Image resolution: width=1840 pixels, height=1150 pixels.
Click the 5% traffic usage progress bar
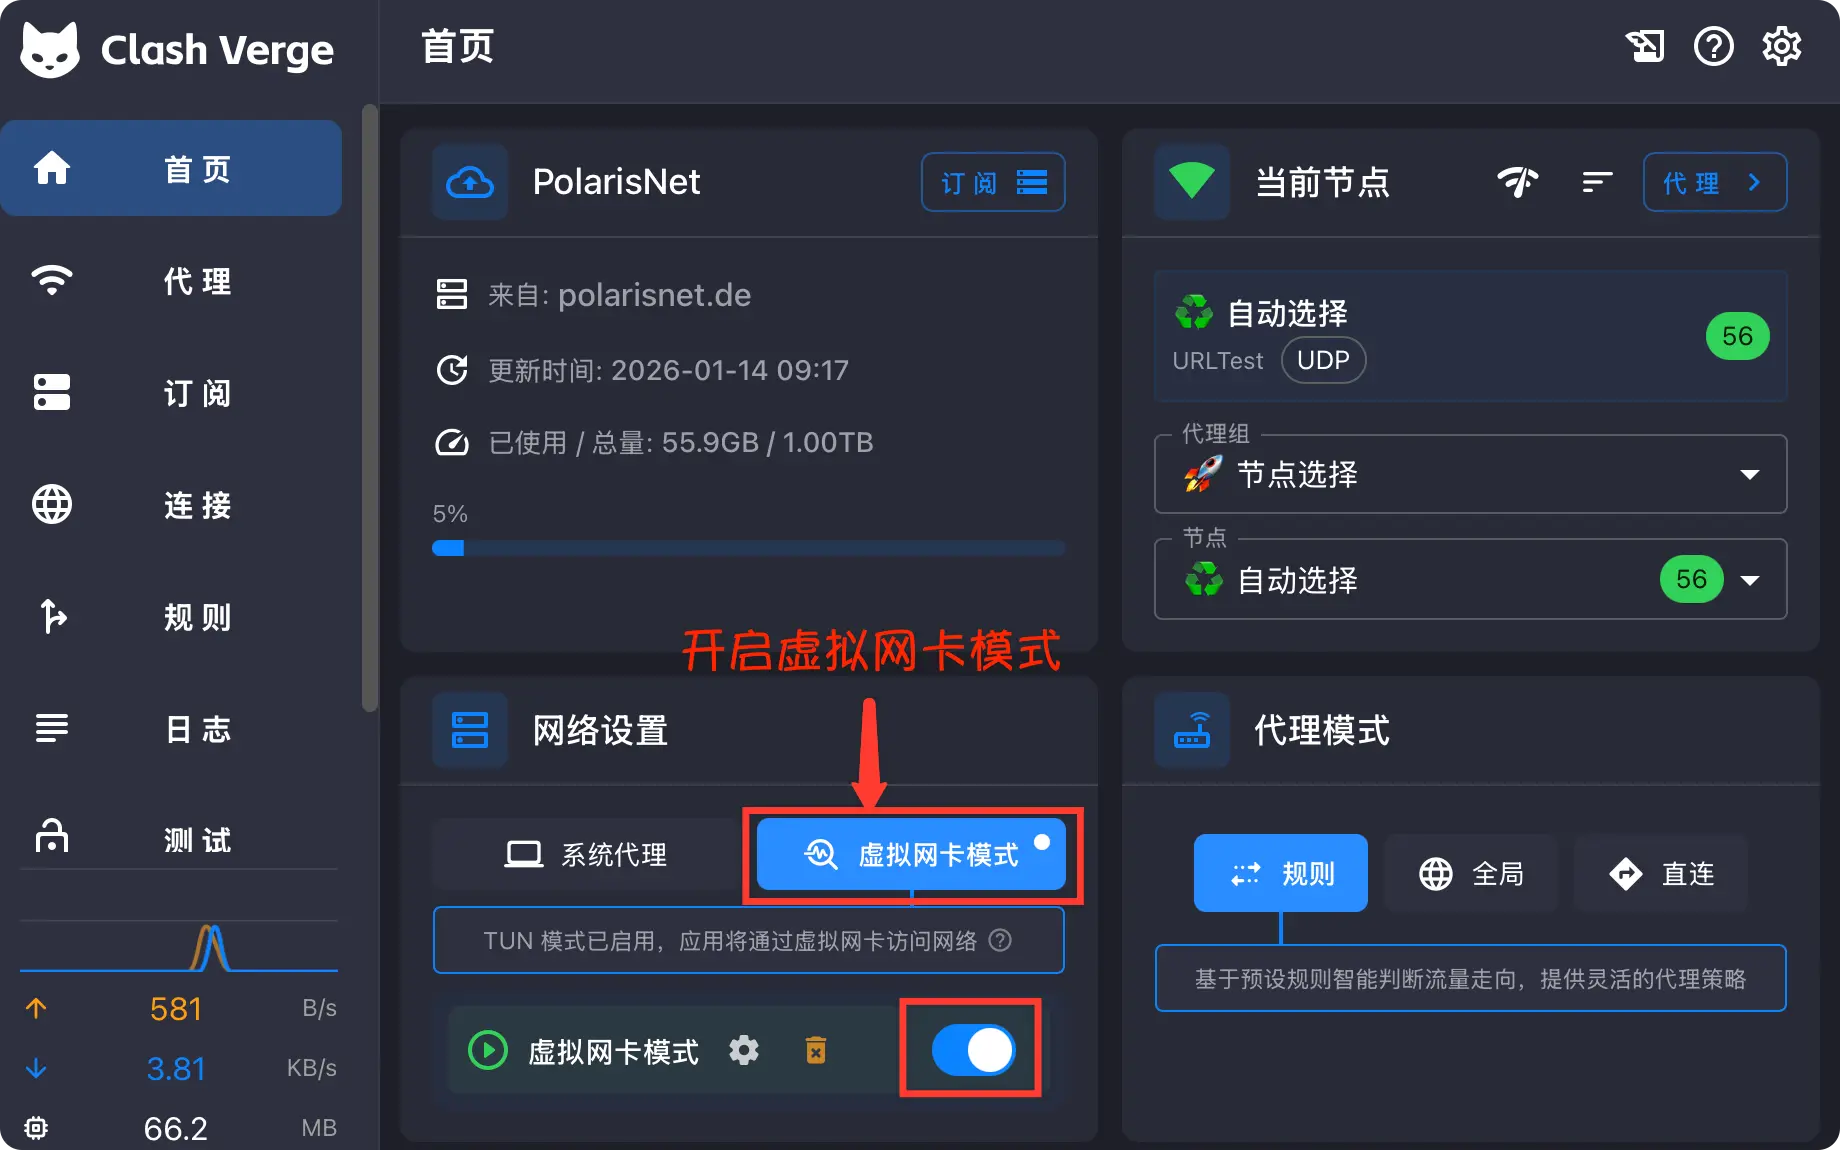click(x=748, y=548)
